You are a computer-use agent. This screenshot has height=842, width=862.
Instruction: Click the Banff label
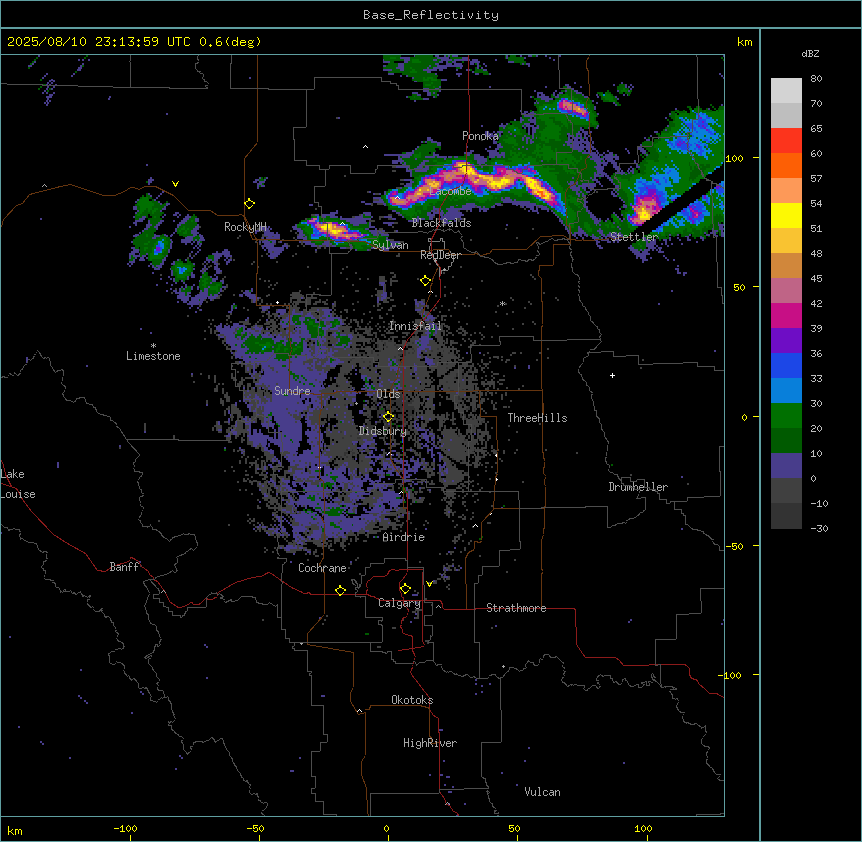click(124, 567)
